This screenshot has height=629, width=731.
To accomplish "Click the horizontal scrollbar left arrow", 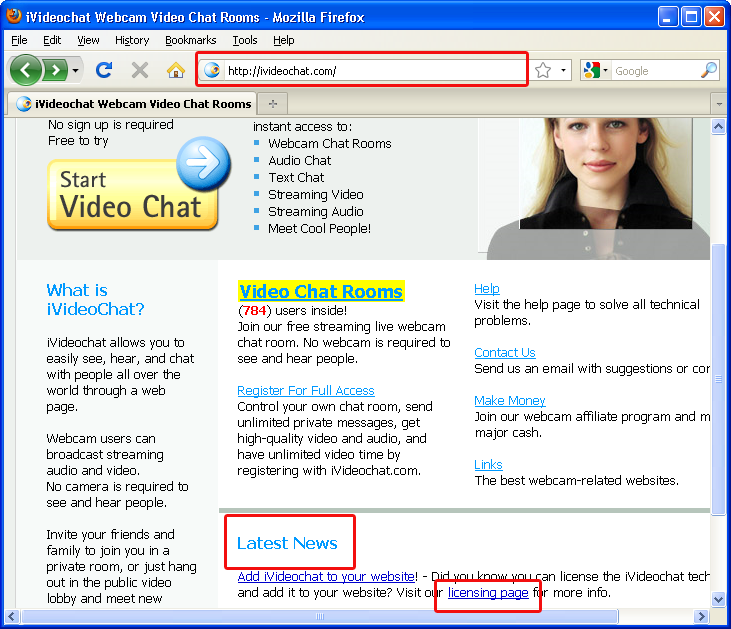I will pyautogui.click(x=12, y=616).
